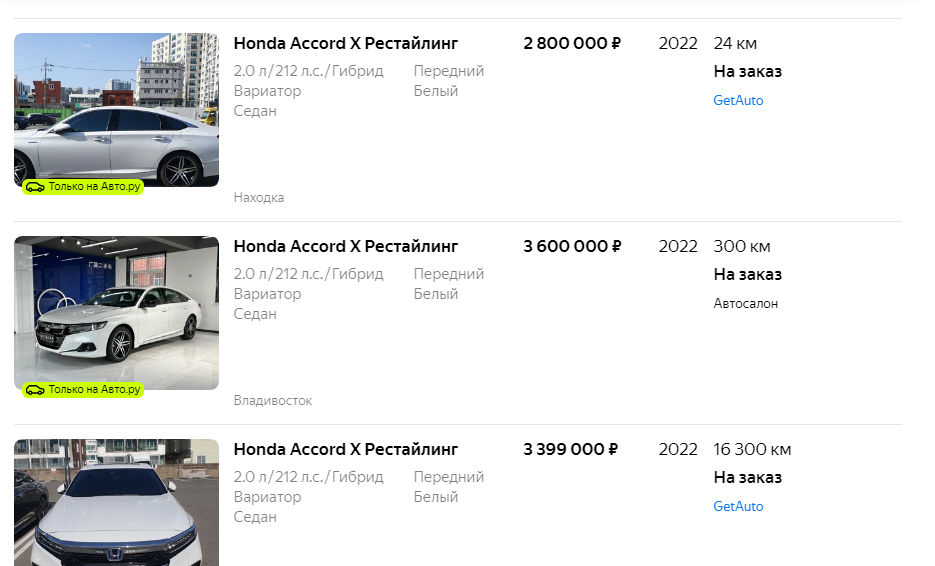
Task: Click the 3 399 000 ₽ price
Action: pos(570,450)
